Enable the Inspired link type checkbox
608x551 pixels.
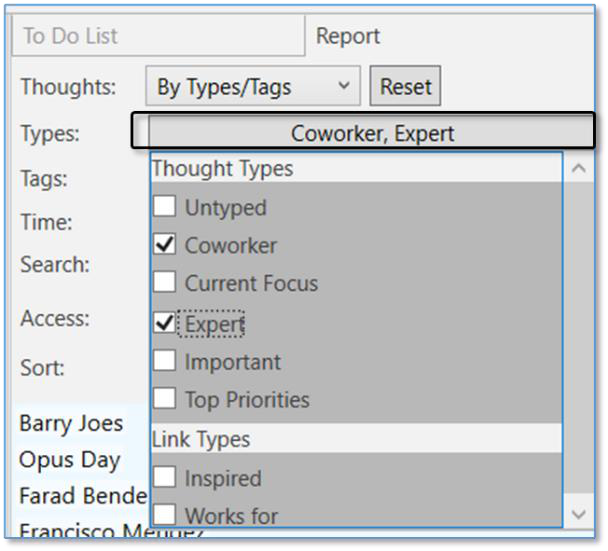tap(165, 479)
